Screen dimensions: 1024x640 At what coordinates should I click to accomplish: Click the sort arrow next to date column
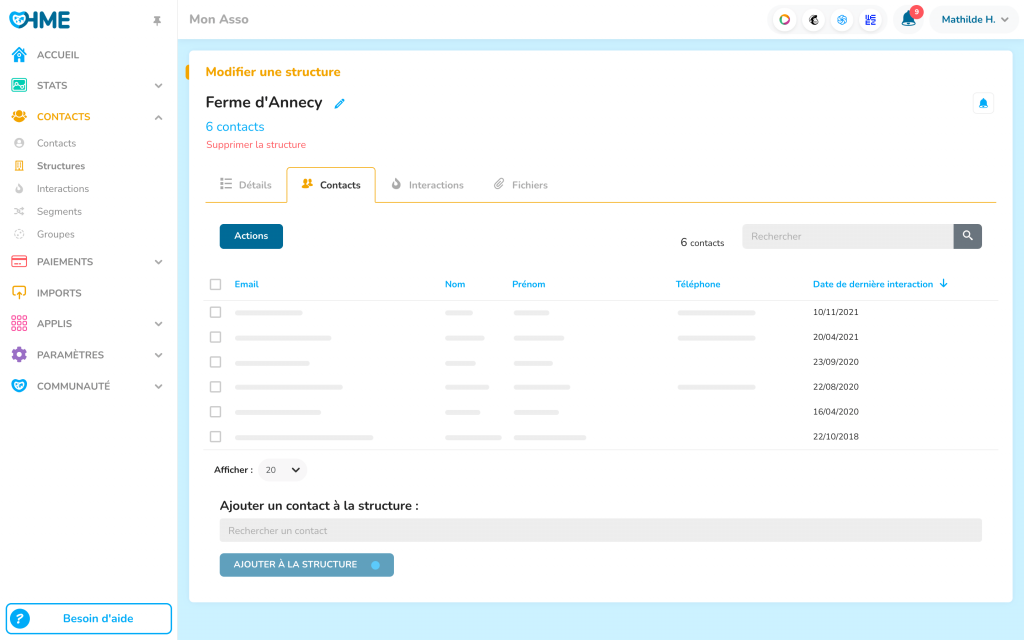944,284
